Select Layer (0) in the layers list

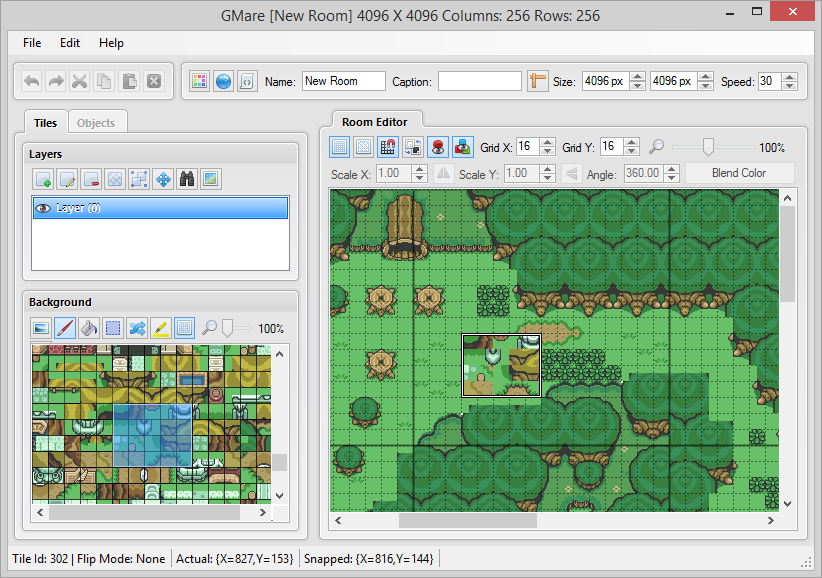pyautogui.click(x=160, y=208)
